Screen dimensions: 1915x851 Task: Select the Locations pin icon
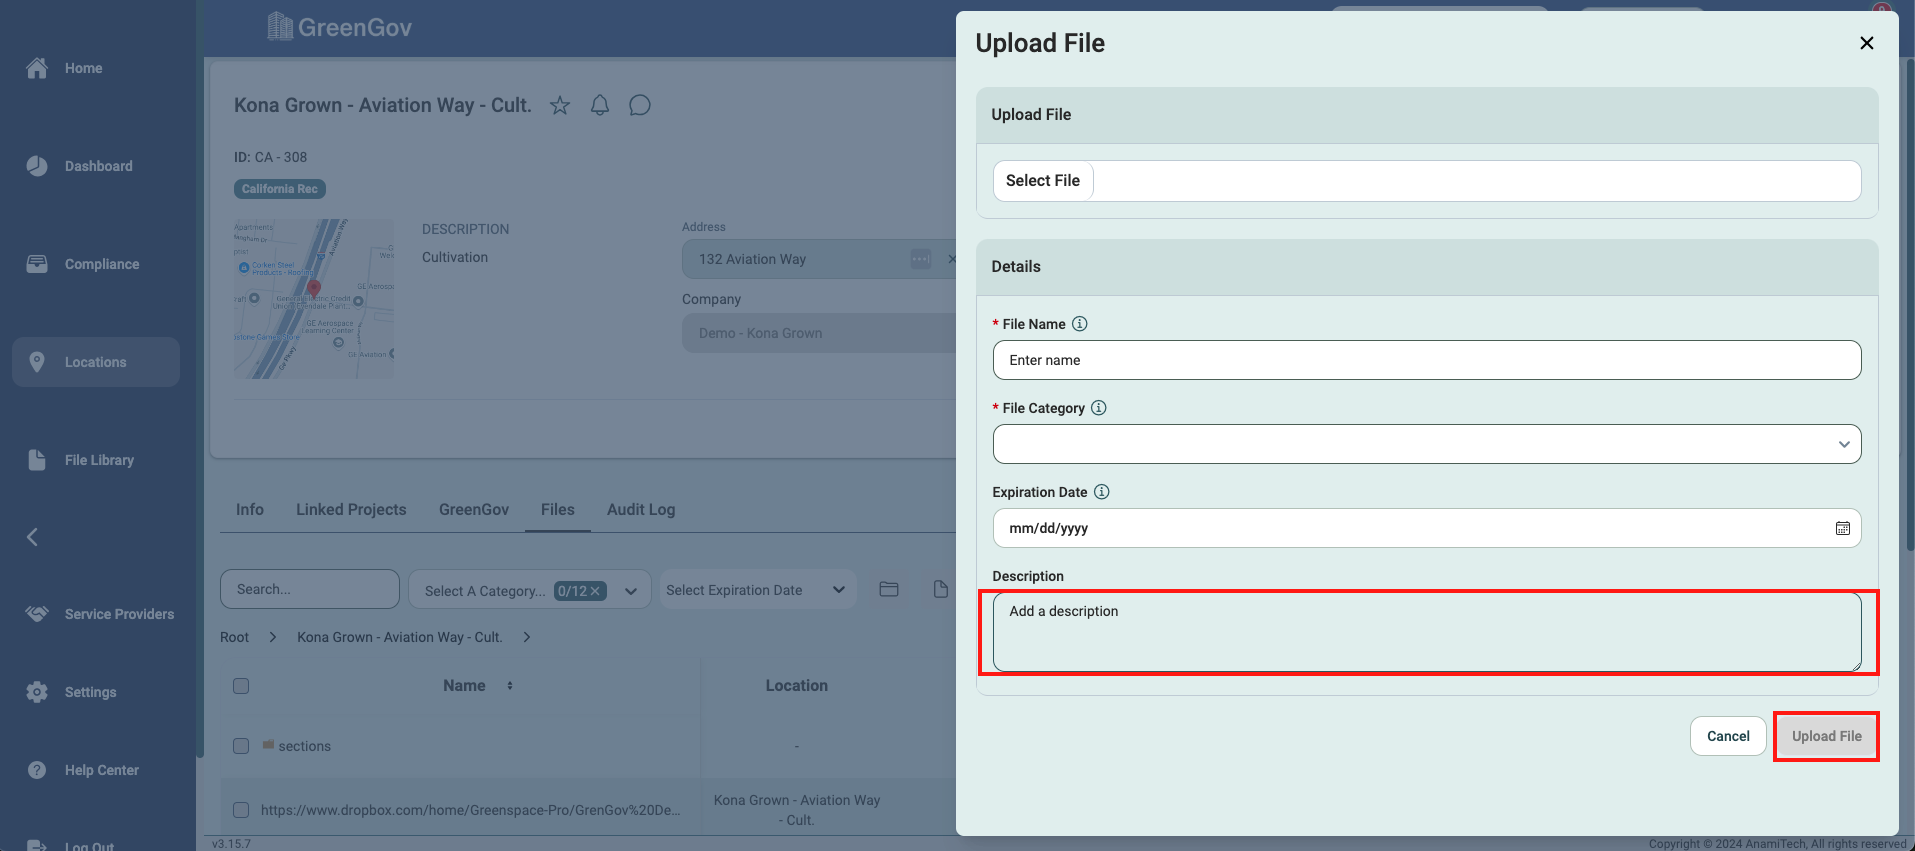(x=37, y=362)
